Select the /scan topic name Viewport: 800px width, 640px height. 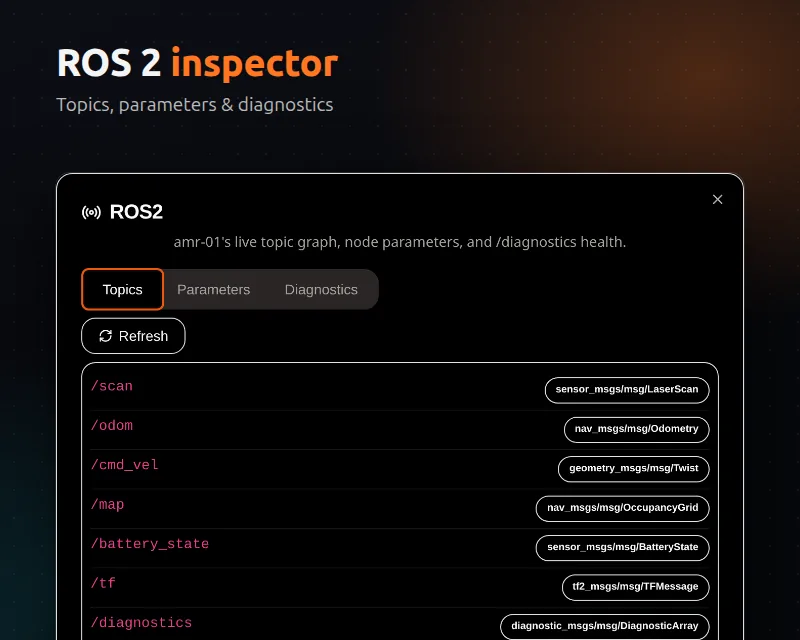[112, 386]
